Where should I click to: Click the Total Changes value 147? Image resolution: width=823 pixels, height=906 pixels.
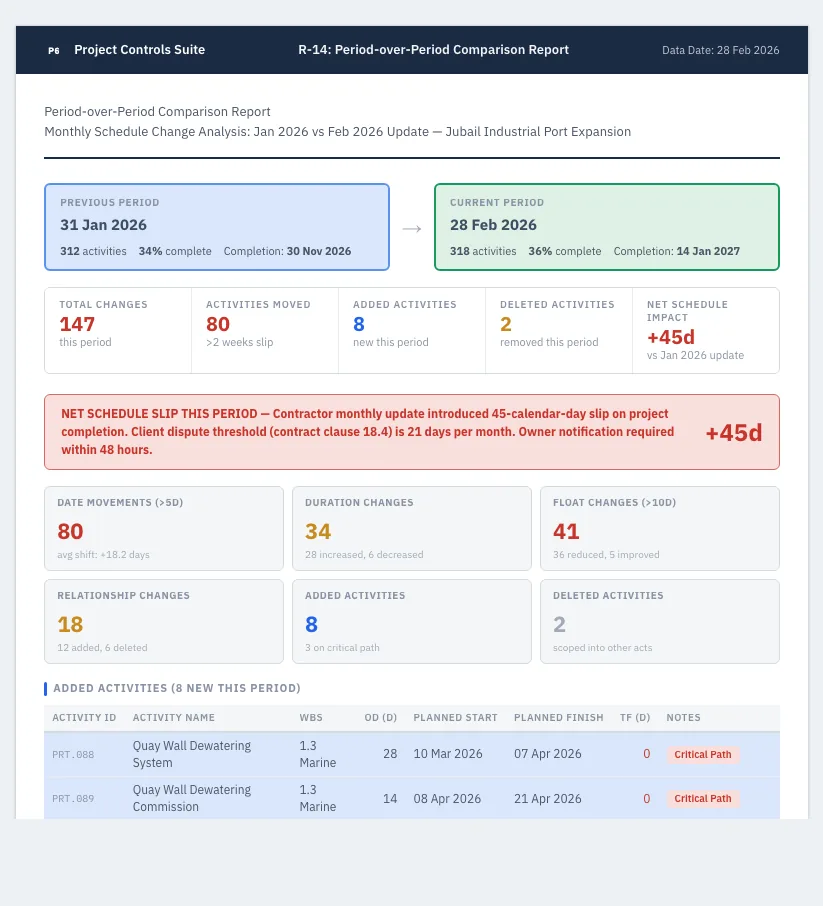tap(77, 324)
